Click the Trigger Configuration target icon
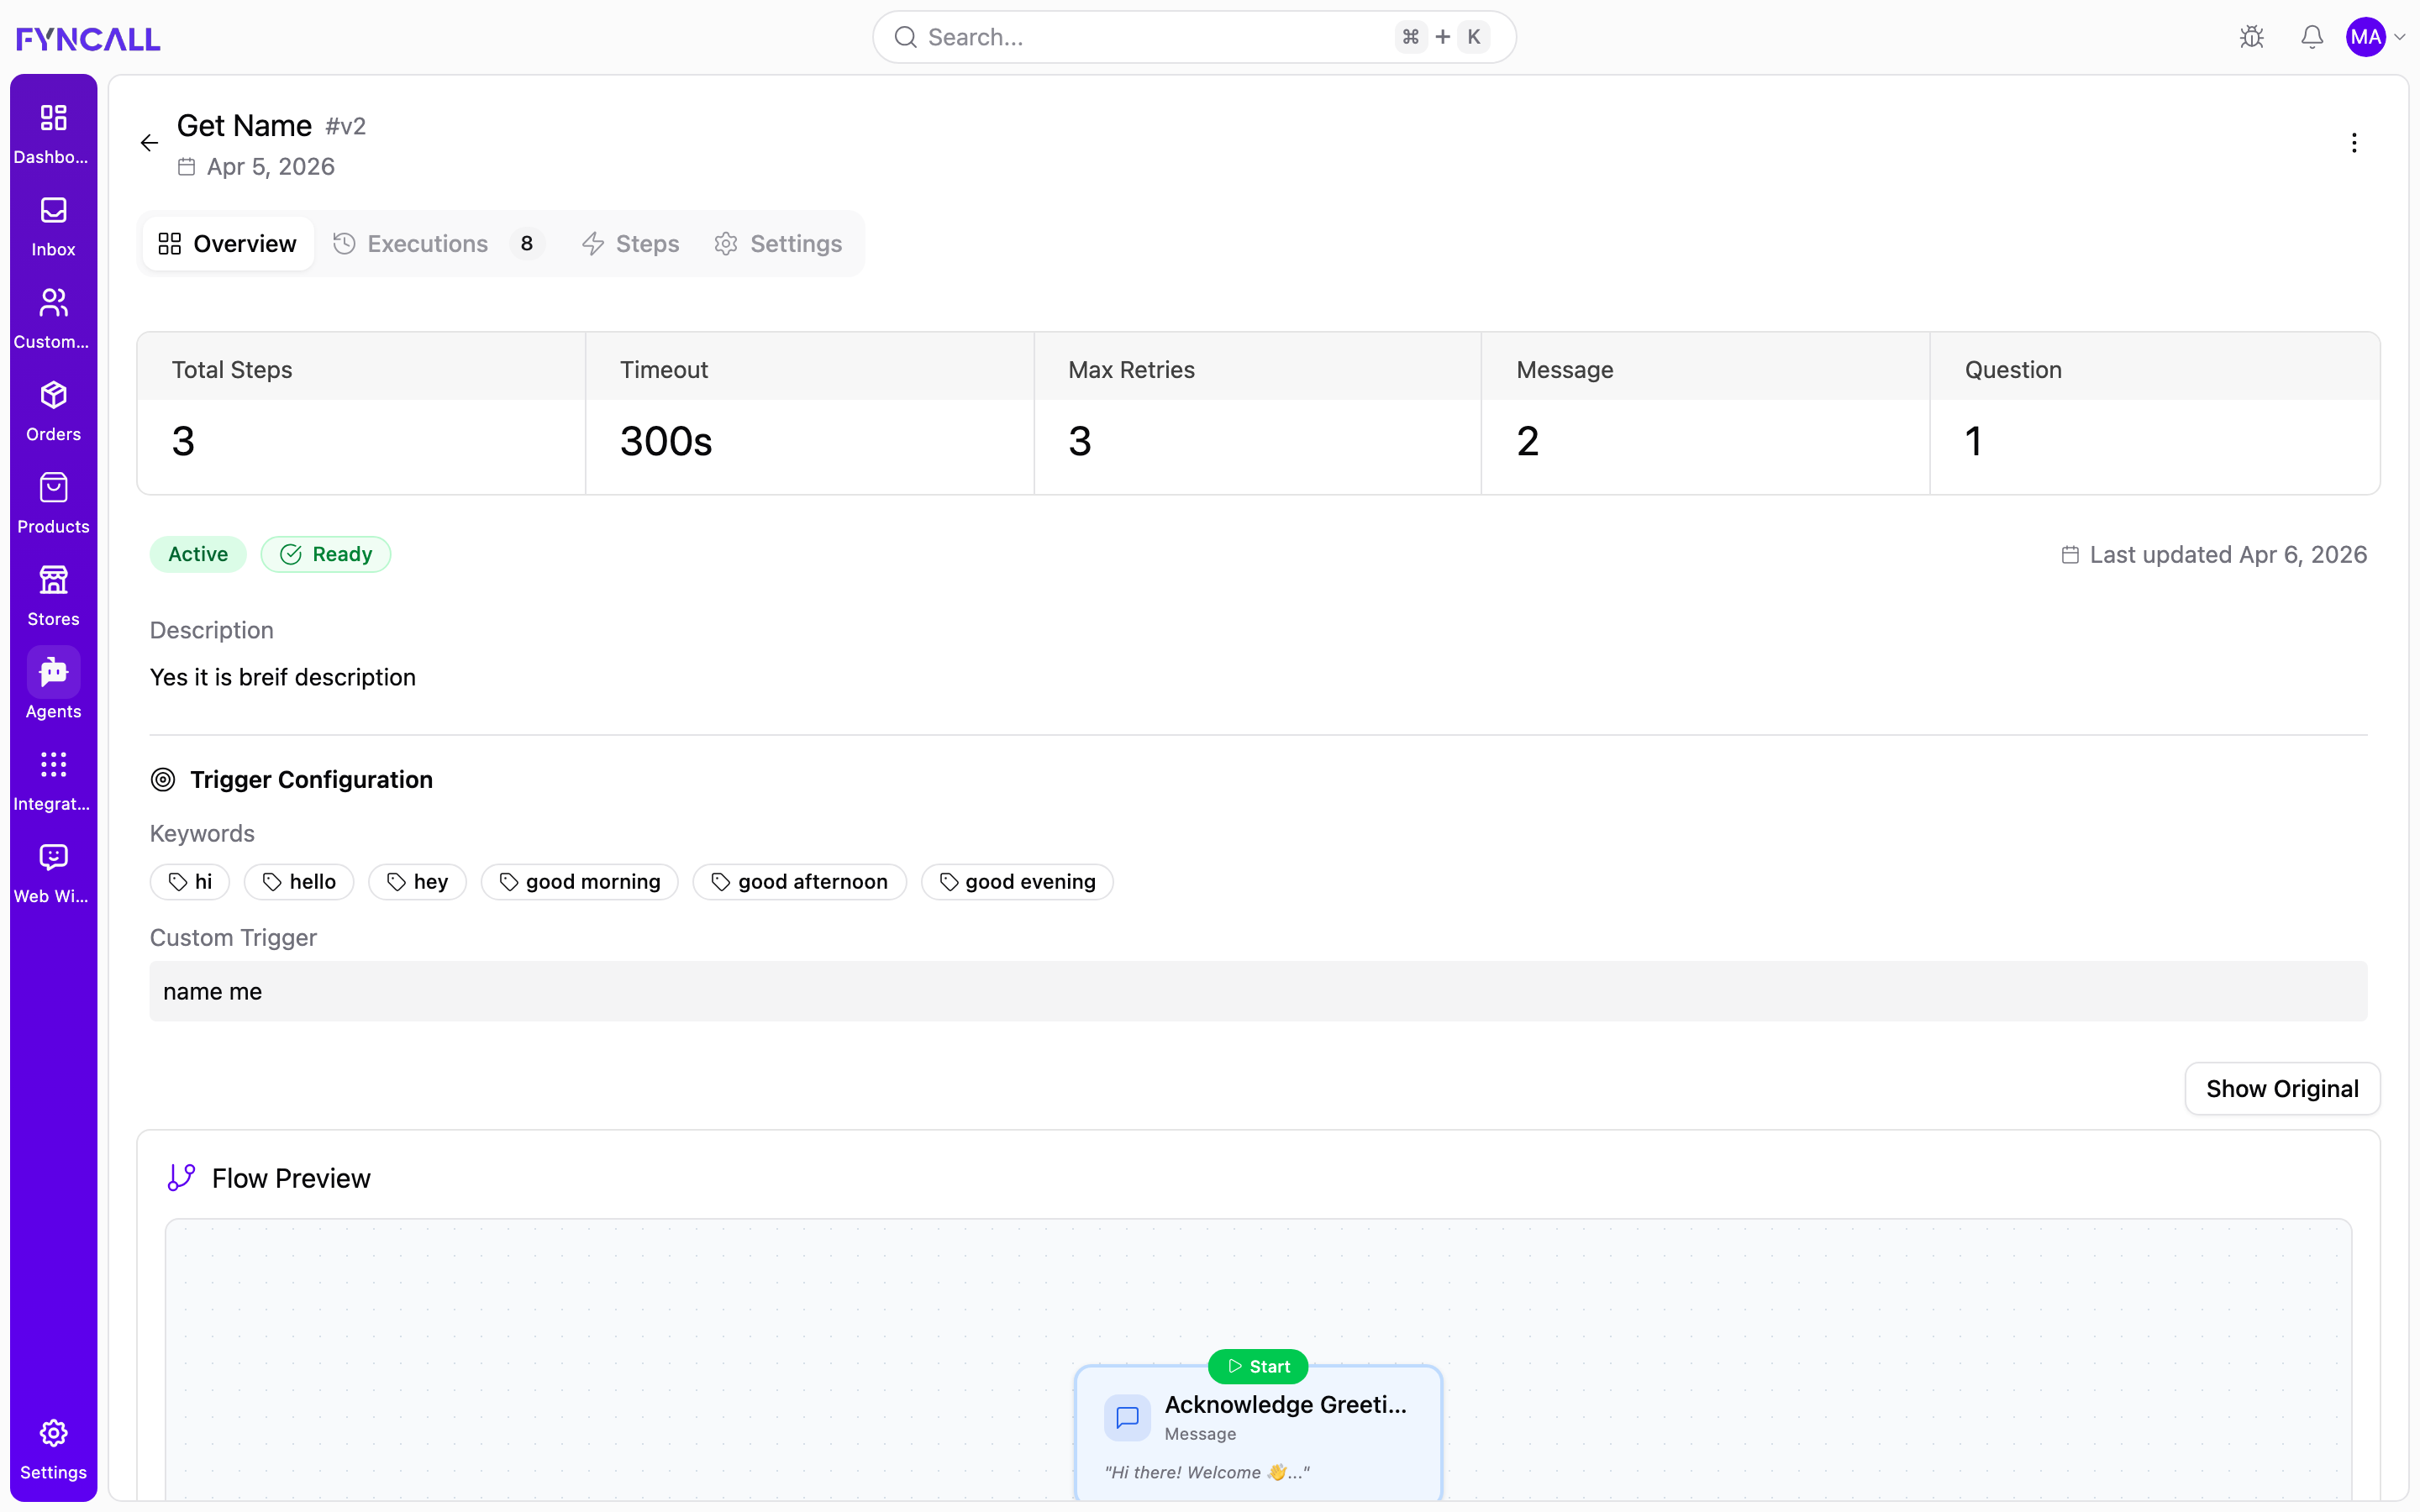 163,780
